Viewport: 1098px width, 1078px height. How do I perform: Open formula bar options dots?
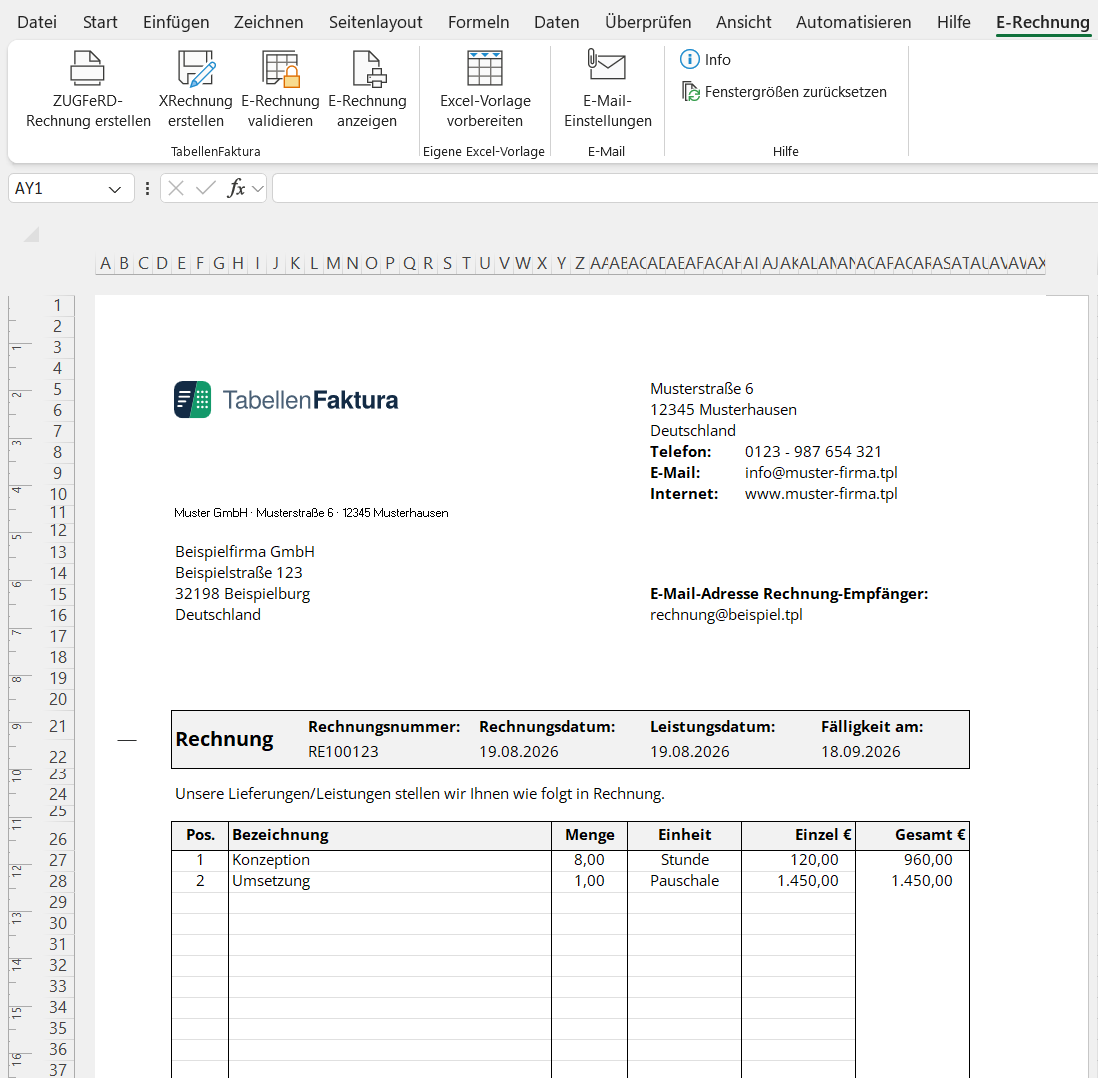147,188
